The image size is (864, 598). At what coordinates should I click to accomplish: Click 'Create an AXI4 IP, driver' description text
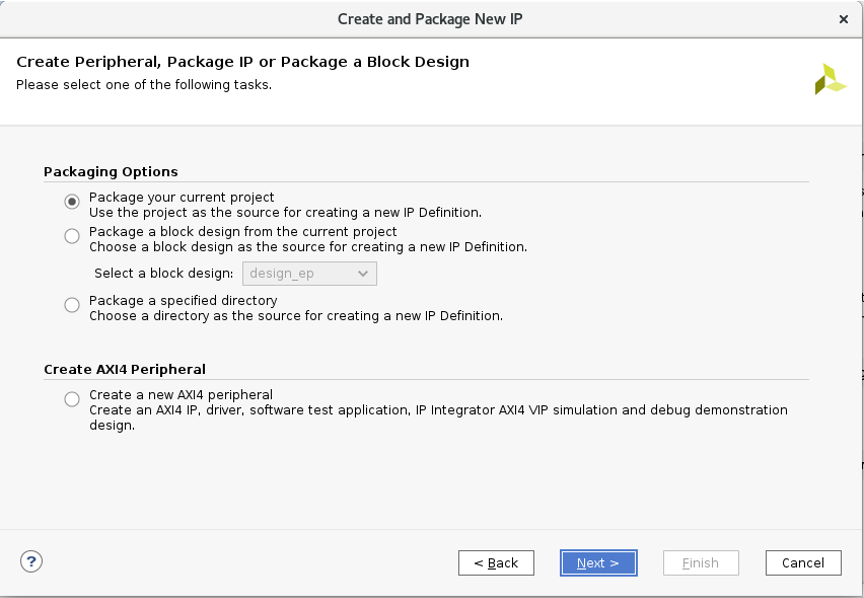pyautogui.click(x=438, y=418)
